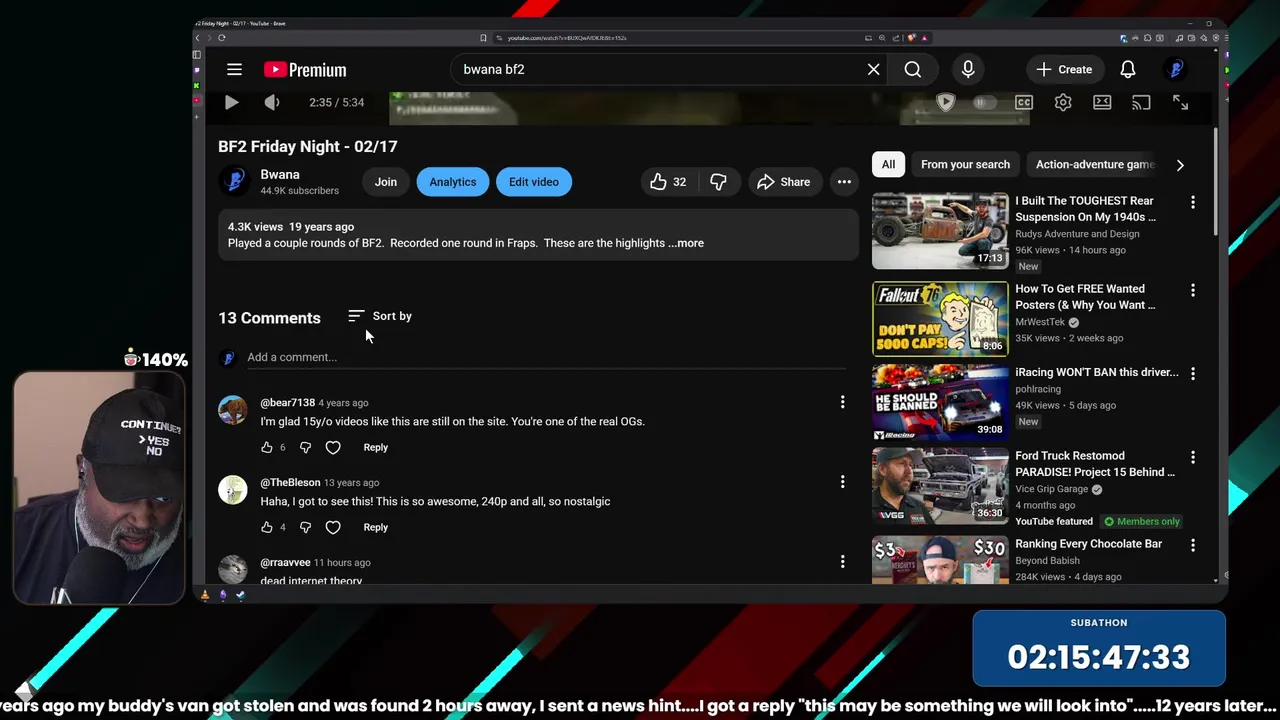
Task: Open options menu for @rraavvee comment
Action: tap(842, 562)
